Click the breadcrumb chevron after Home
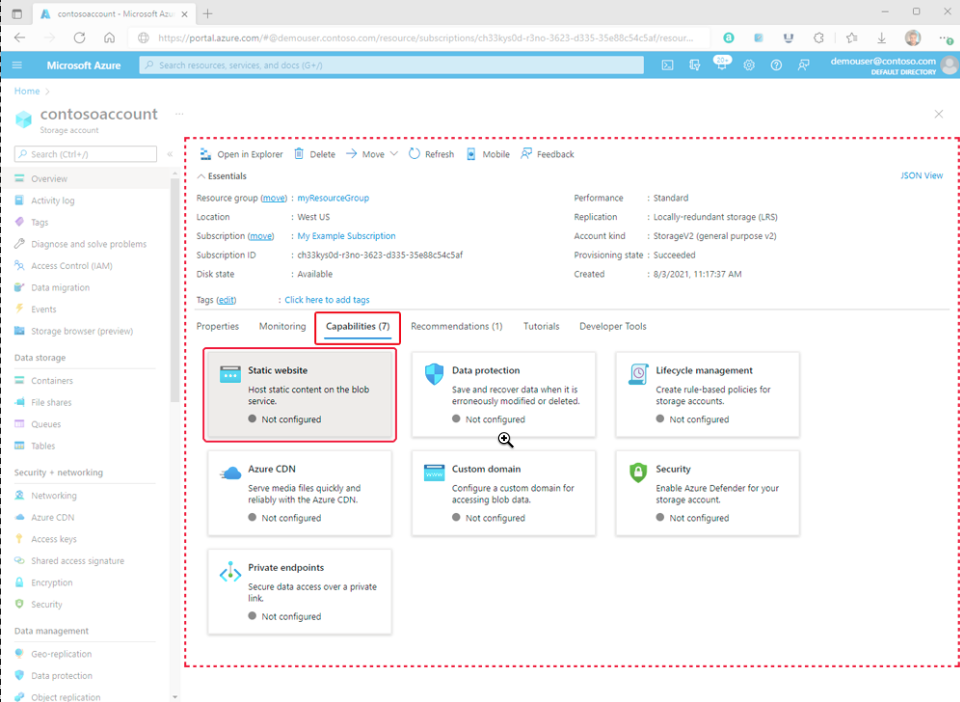 (x=48, y=91)
